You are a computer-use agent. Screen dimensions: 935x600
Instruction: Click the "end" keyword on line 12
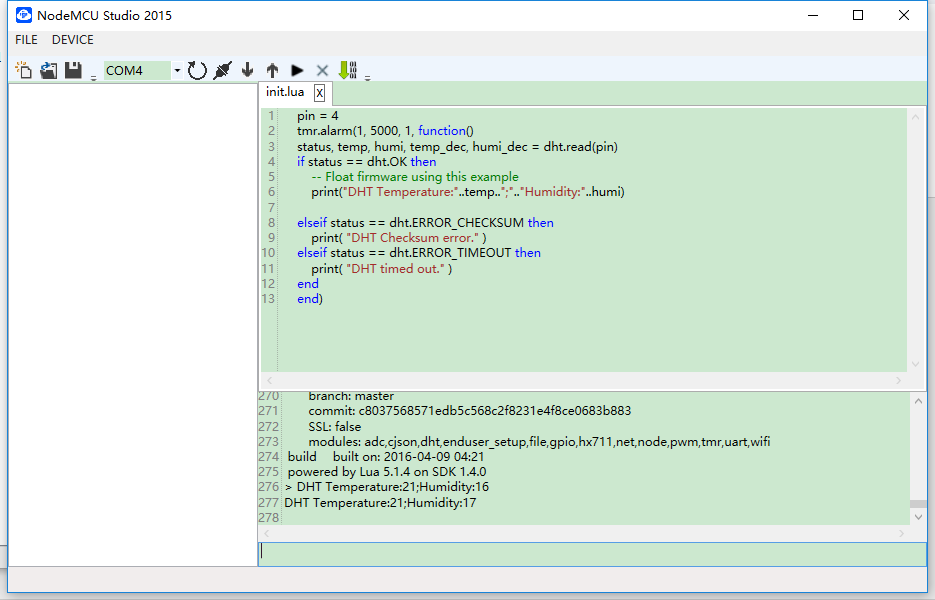308,284
